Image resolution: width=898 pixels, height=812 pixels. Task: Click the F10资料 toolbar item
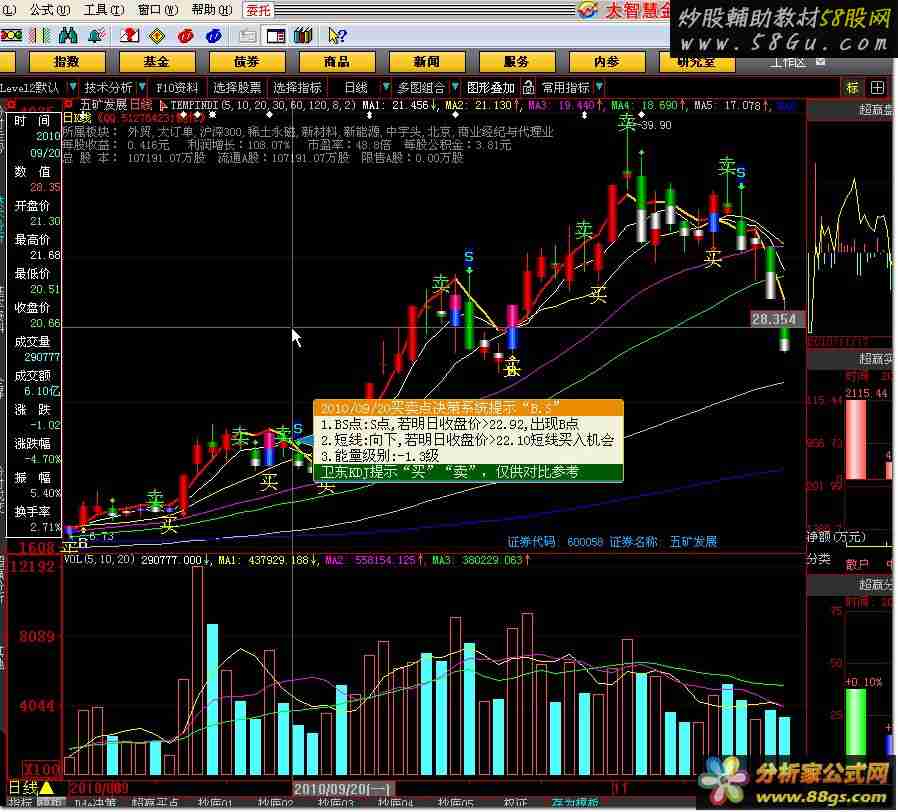(177, 88)
